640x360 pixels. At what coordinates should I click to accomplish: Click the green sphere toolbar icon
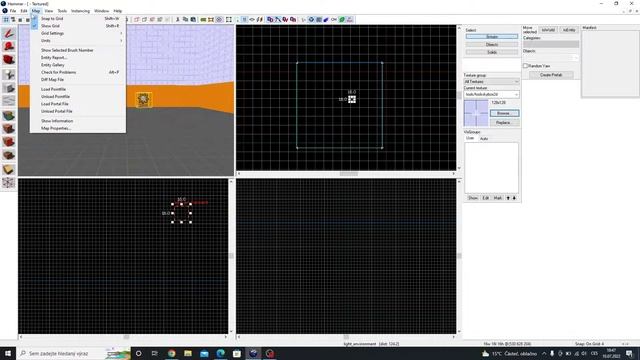[x=342, y=20]
